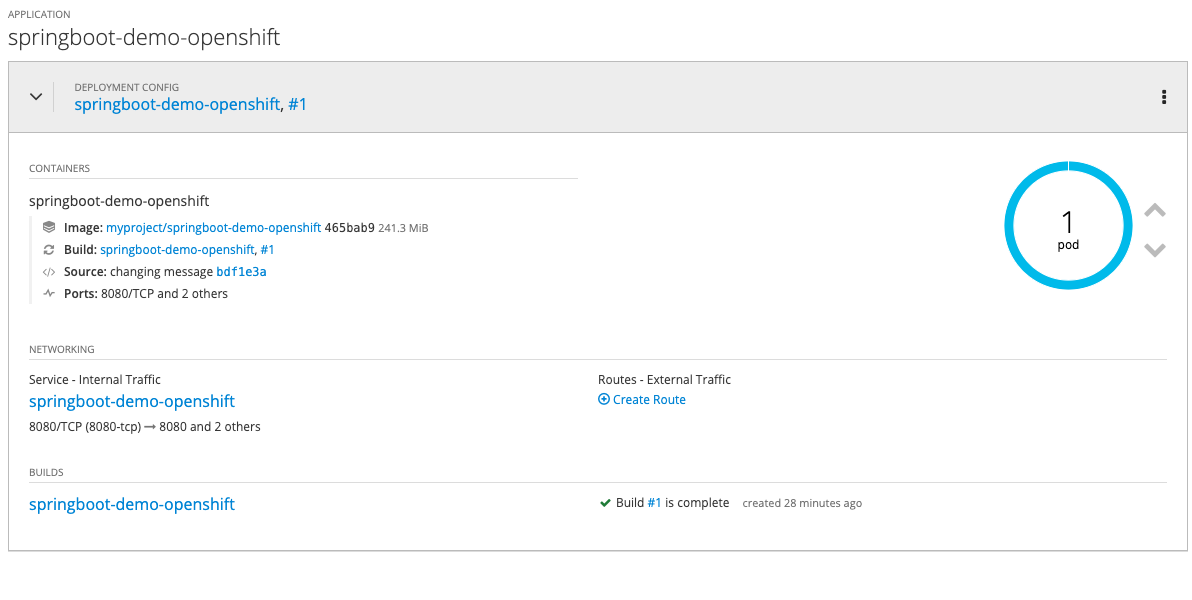Viewport: 1192px width, 600px height.
Task: Click the Image layers icon
Action: 49,228
